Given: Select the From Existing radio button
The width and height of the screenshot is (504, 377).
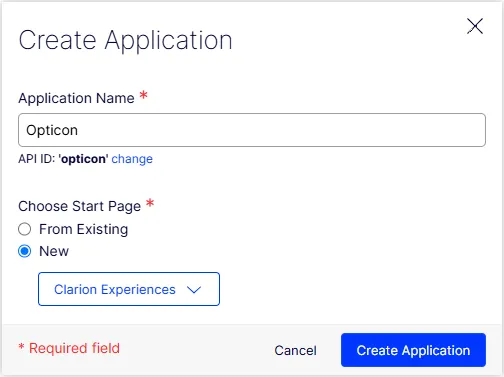Looking at the screenshot, I should [25, 229].
